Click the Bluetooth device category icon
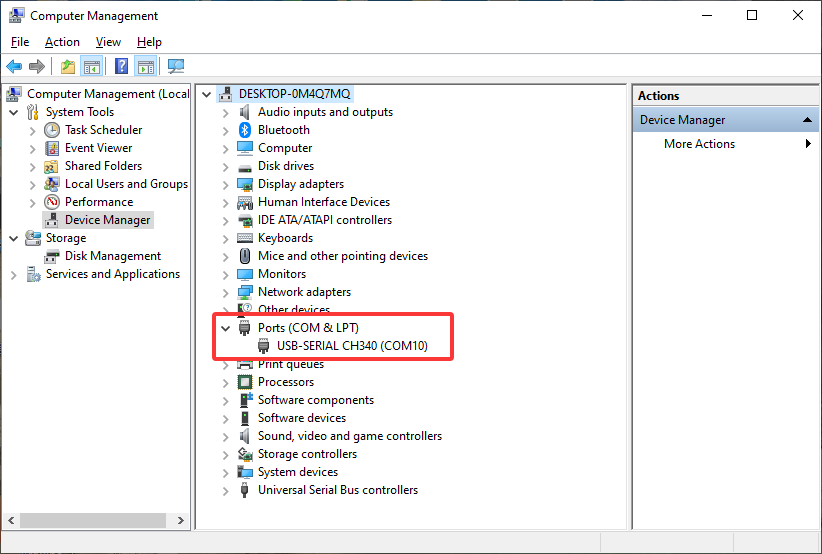The width and height of the screenshot is (822, 554). coord(245,130)
